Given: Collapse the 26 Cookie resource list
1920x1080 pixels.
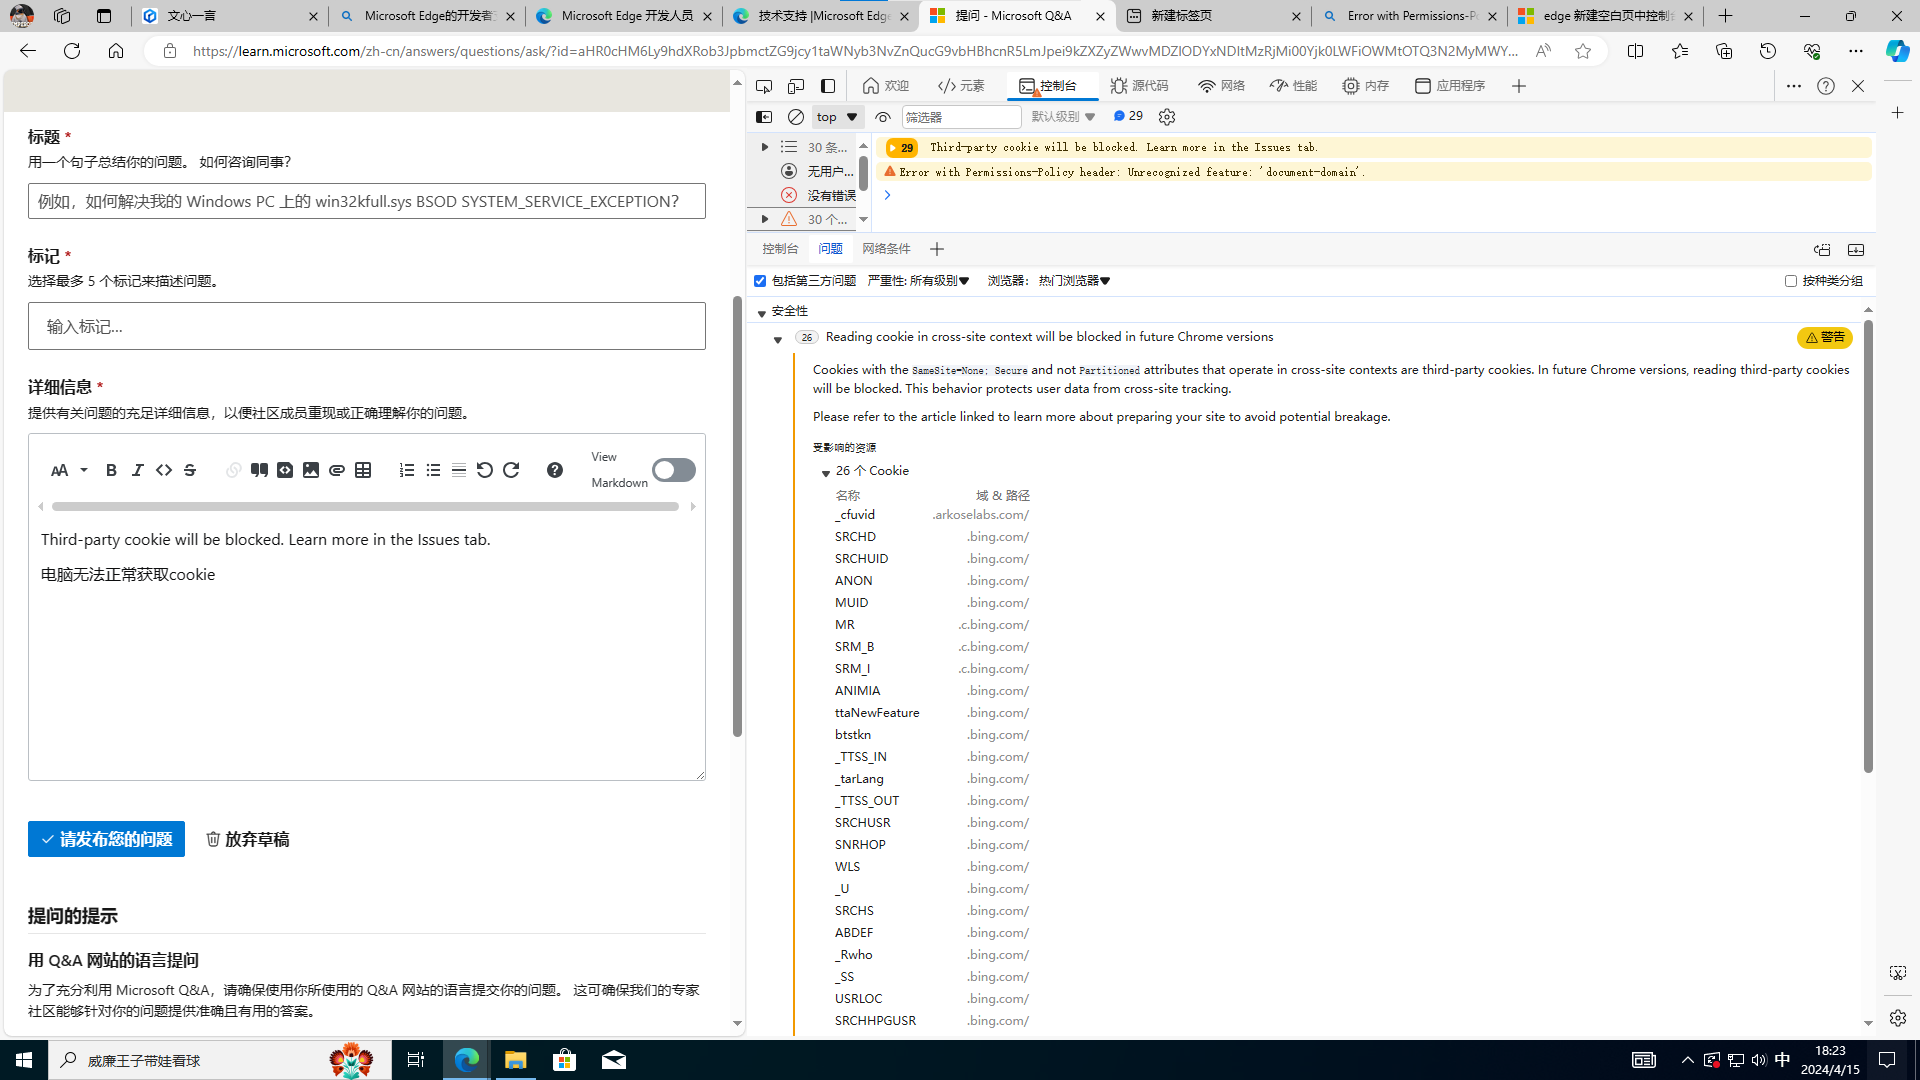Looking at the screenshot, I should 826,472.
